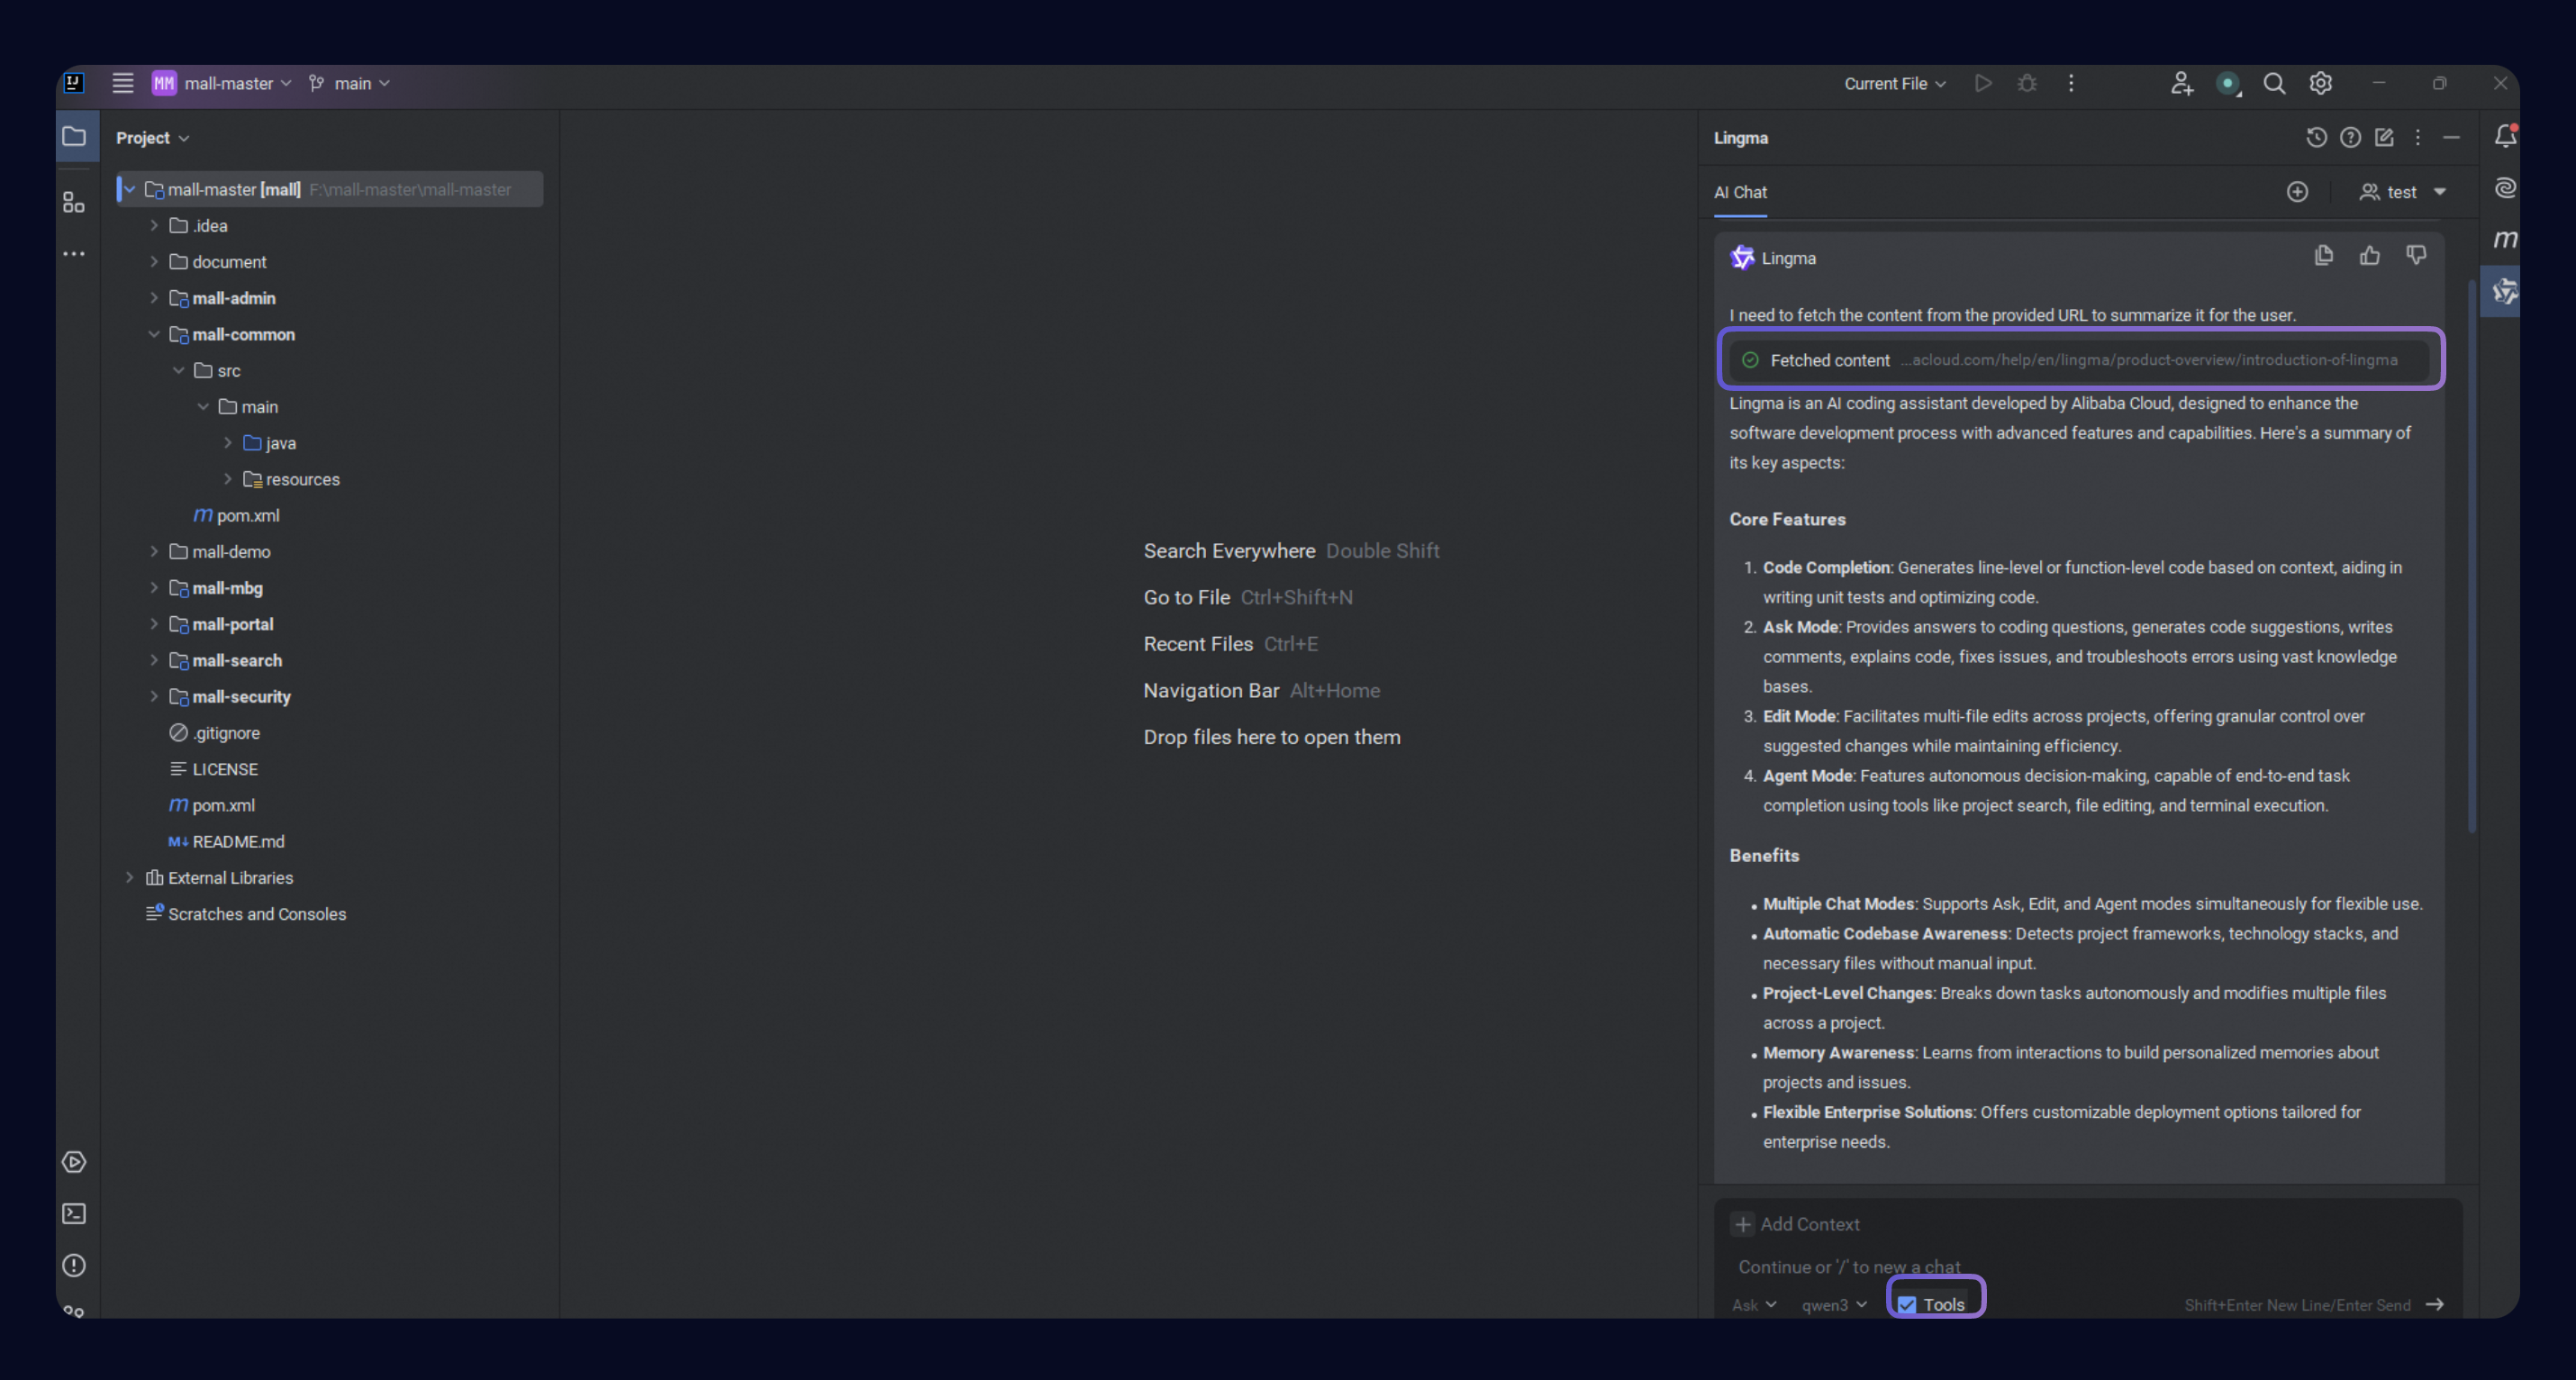Open the Ask mode dropdown

tap(1754, 1304)
